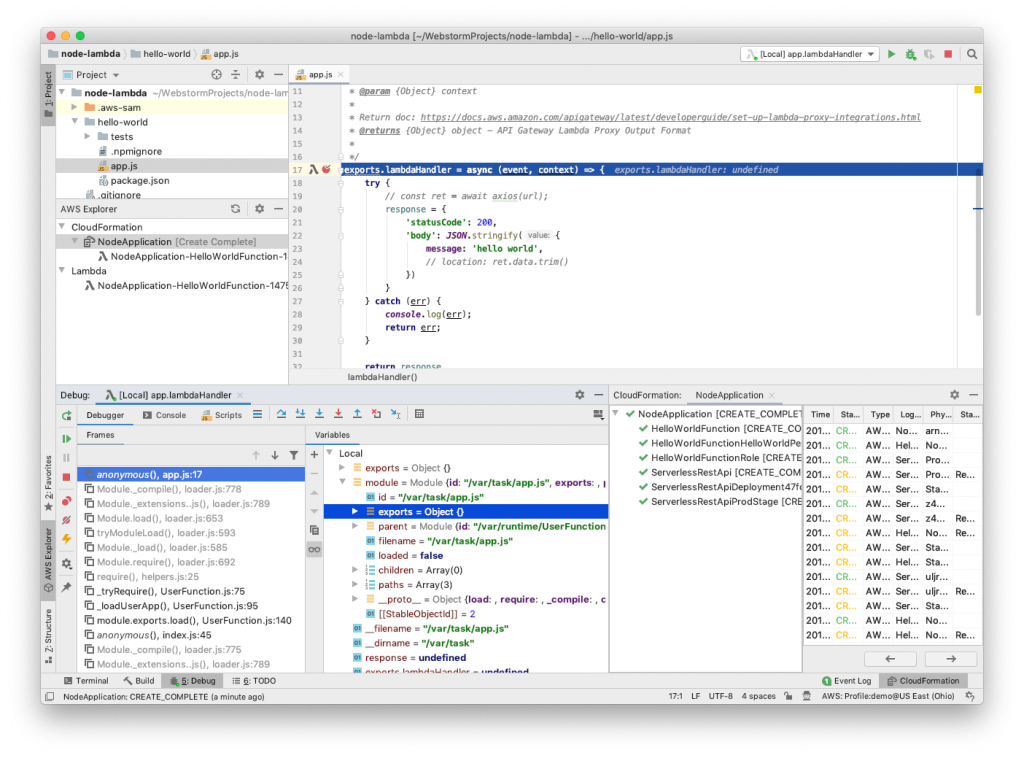The height and width of the screenshot is (758, 1024).
Task: Click the green Run button in toolbar
Action: click(x=891, y=54)
